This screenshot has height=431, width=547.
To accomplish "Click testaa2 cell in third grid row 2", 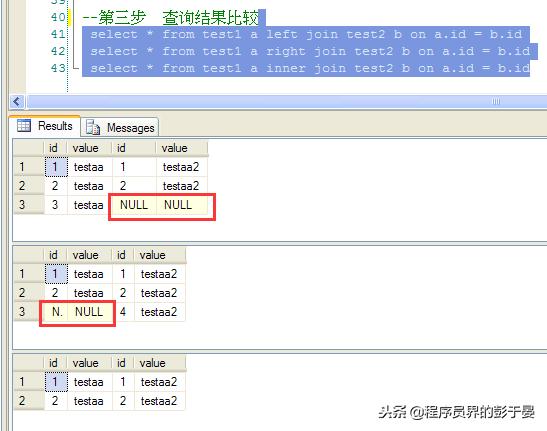I will pyautogui.click(x=159, y=401).
